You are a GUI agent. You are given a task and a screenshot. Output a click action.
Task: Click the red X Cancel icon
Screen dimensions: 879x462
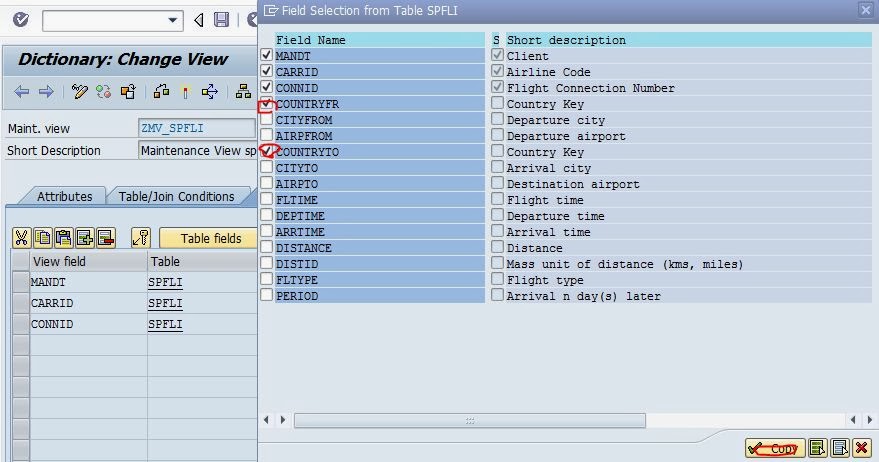[x=862, y=449]
